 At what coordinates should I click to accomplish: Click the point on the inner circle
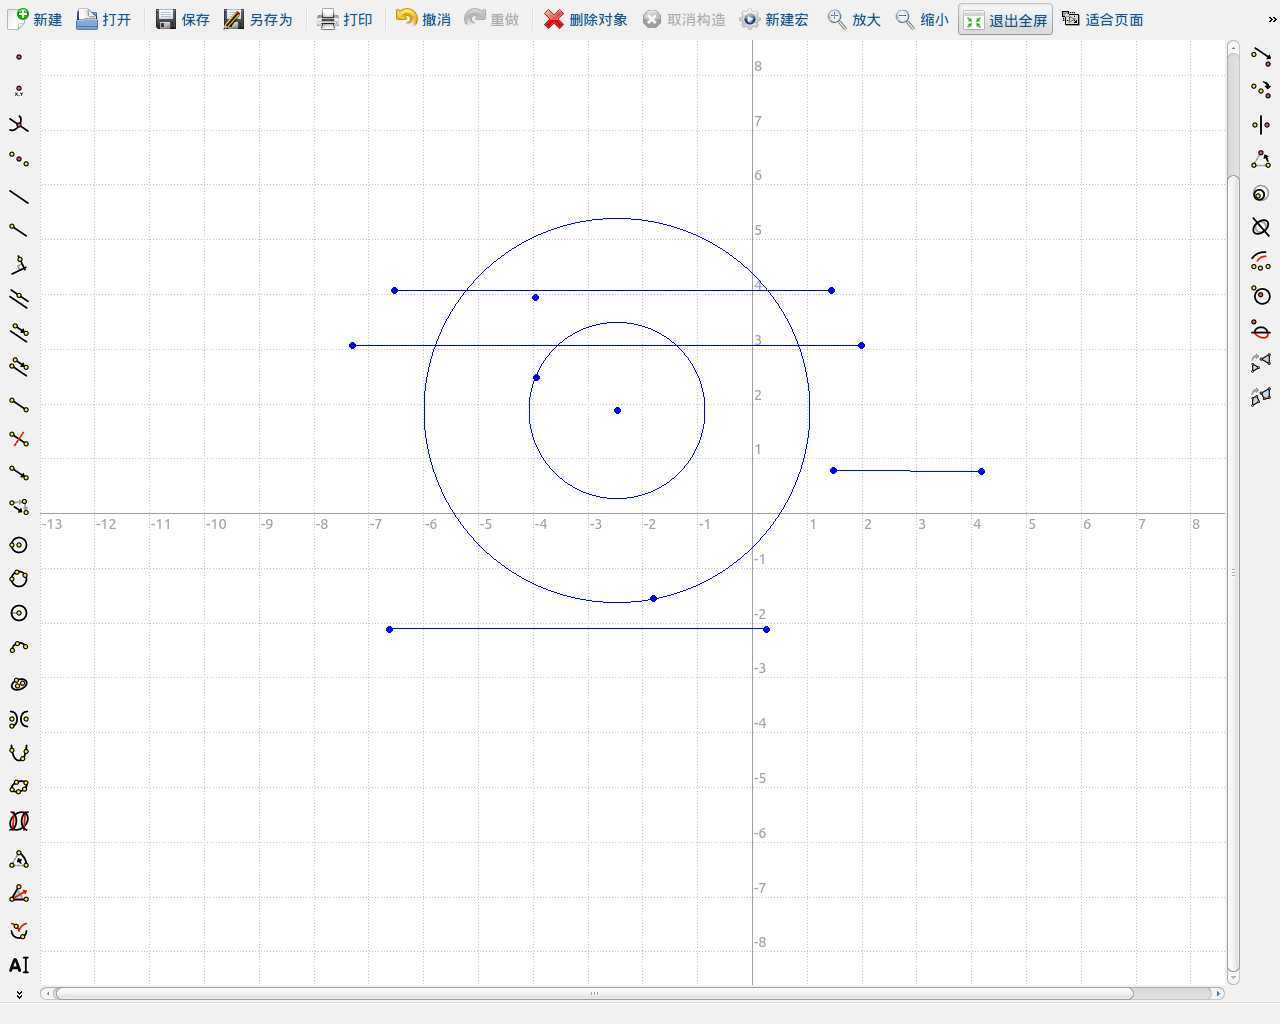pos(537,377)
